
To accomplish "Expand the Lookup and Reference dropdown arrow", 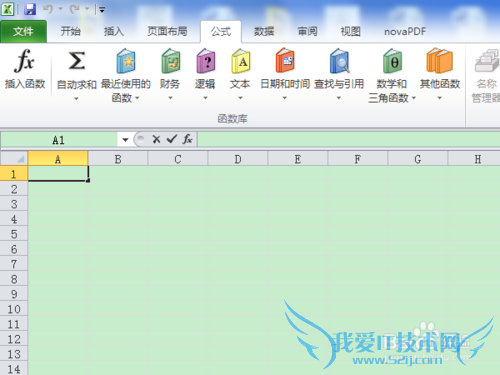I will (339, 98).
